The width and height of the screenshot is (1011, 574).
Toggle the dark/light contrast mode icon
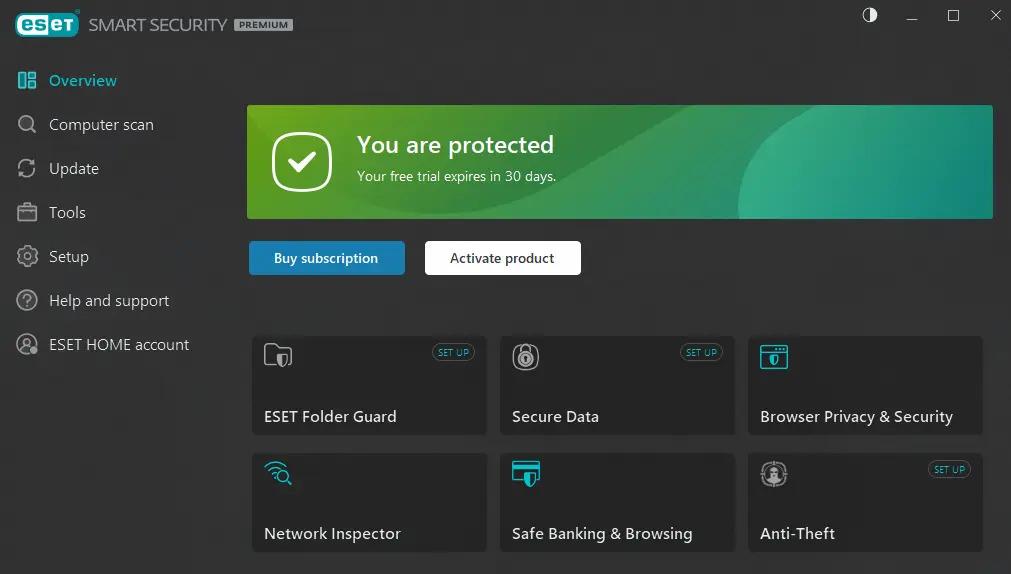870,15
